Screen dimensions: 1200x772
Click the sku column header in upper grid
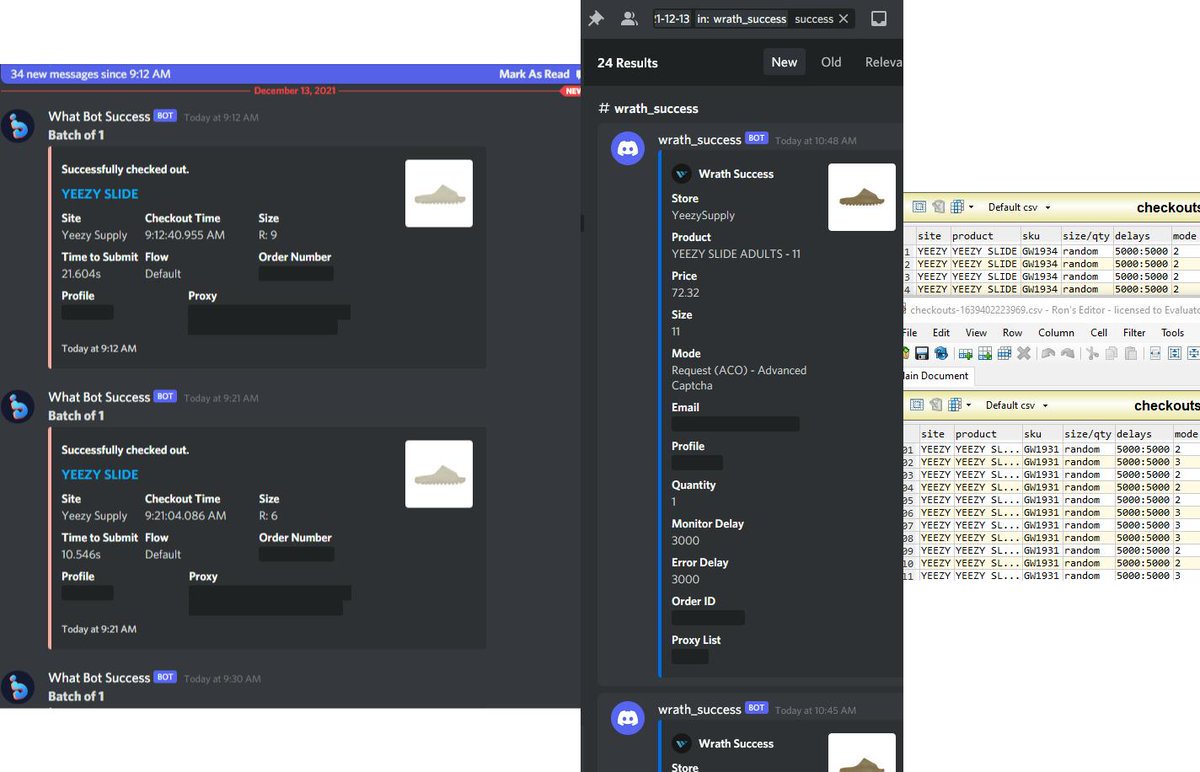(1040, 236)
